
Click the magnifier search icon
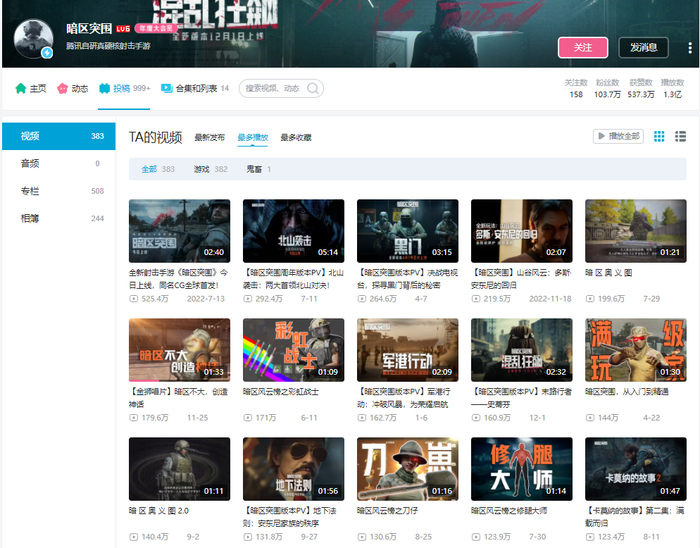point(313,88)
